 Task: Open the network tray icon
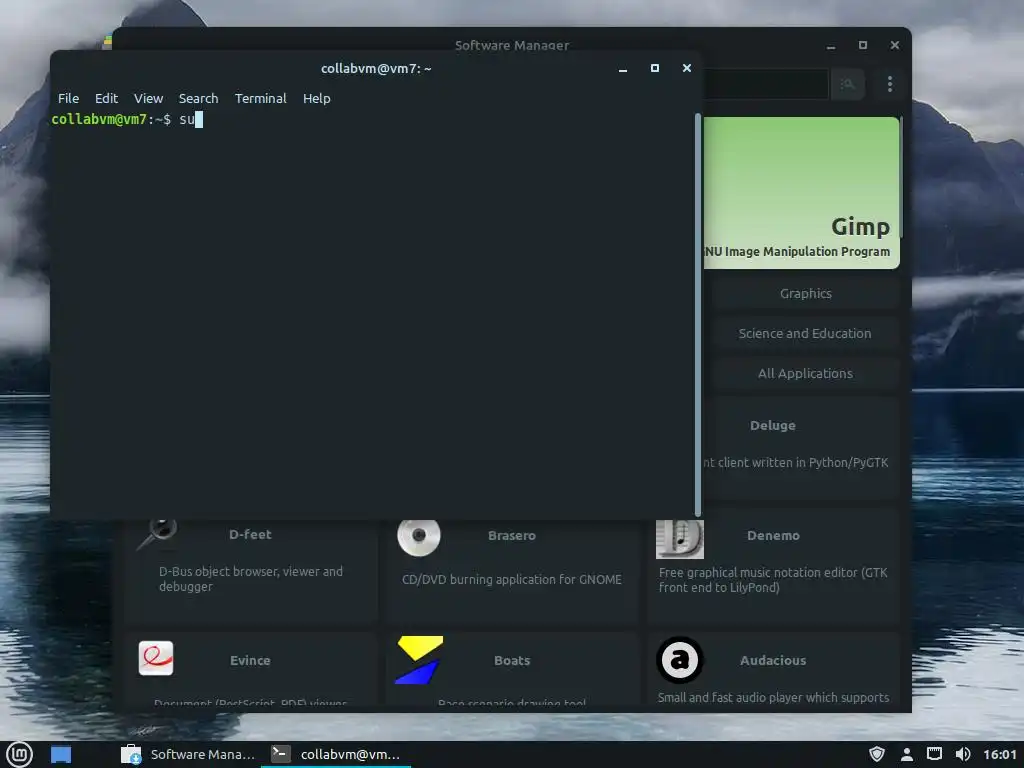pyautogui.click(x=935, y=754)
